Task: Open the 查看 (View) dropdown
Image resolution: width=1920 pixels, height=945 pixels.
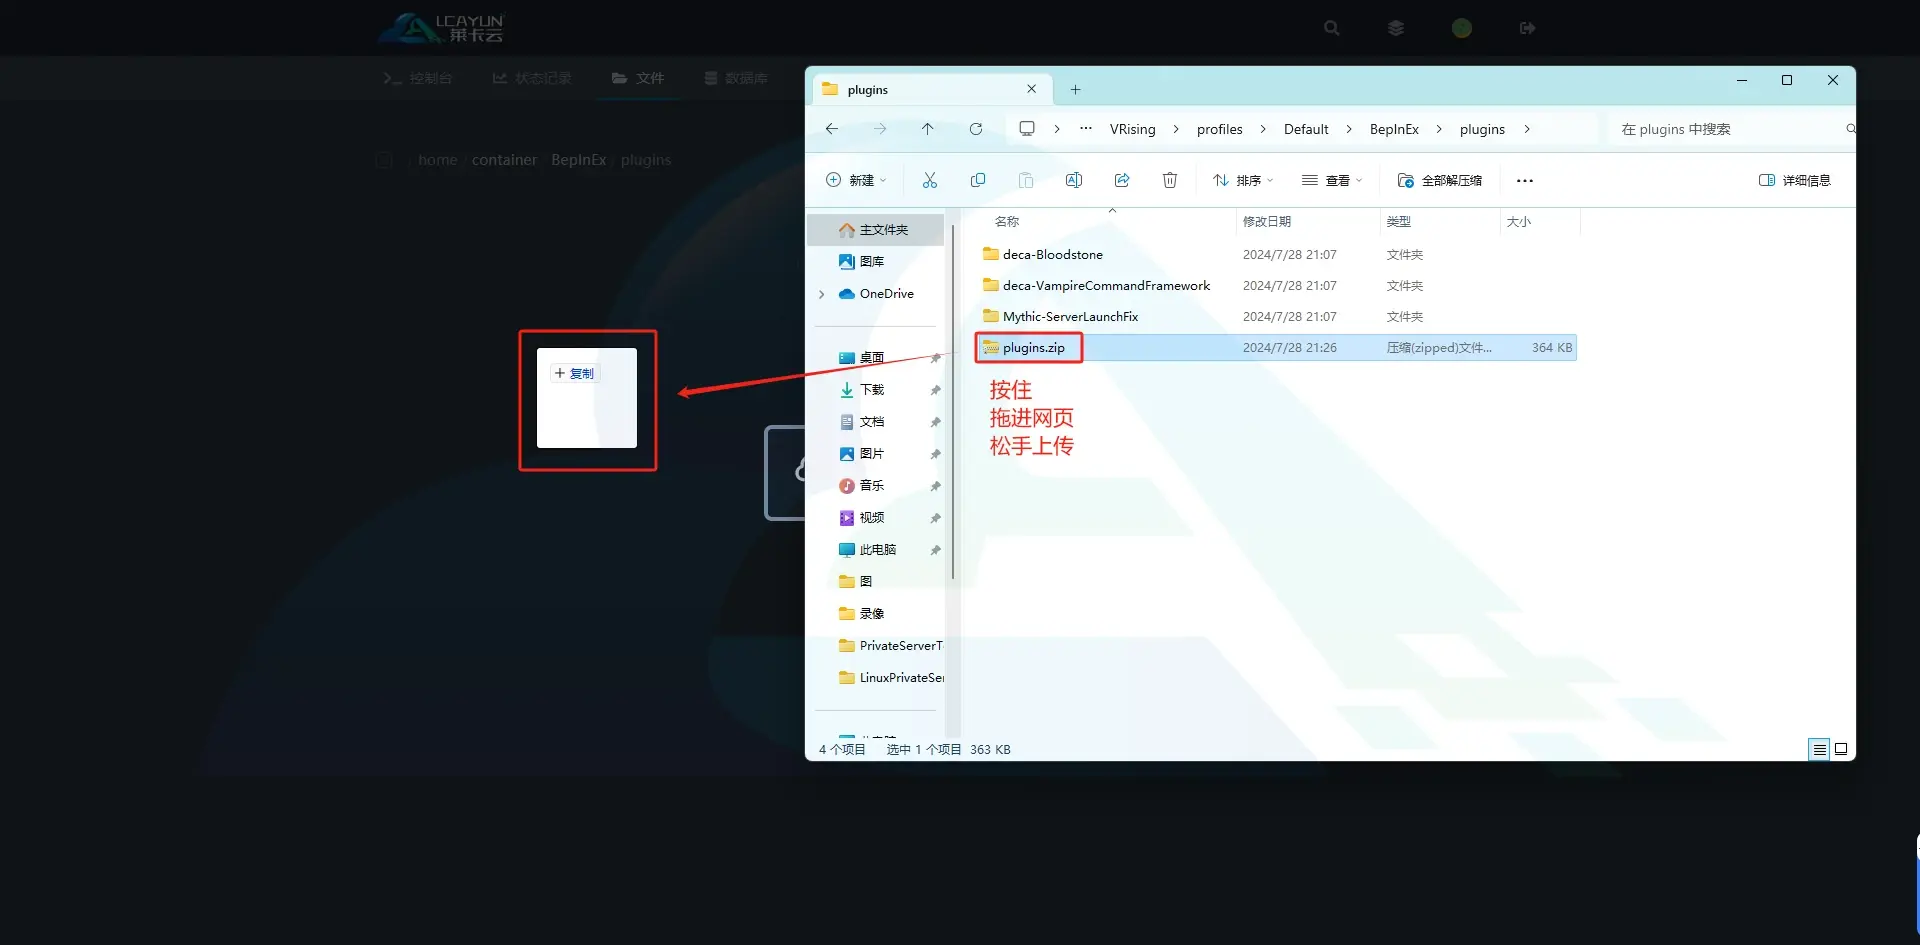Action: tap(1332, 180)
